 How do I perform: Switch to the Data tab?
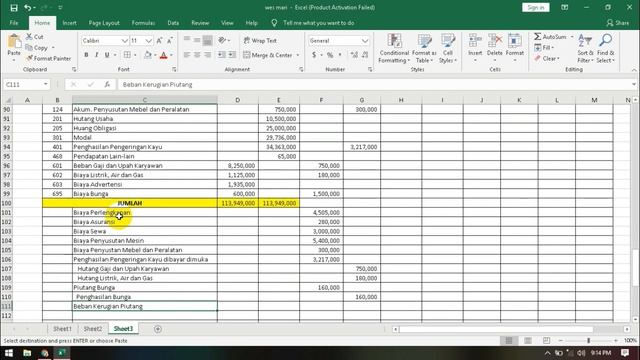(x=173, y=23)
